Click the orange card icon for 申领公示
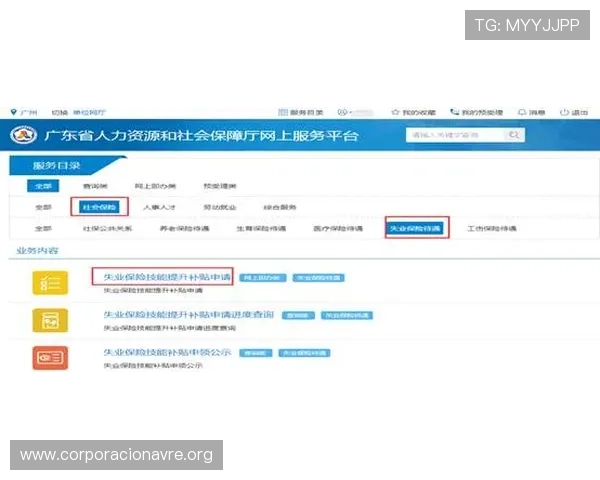Viewport: 600px width, 480px height. coord(50,358)
